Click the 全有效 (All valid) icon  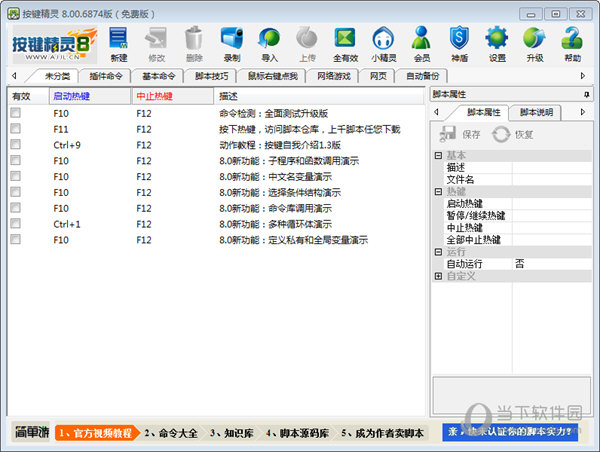coord(345,44)
